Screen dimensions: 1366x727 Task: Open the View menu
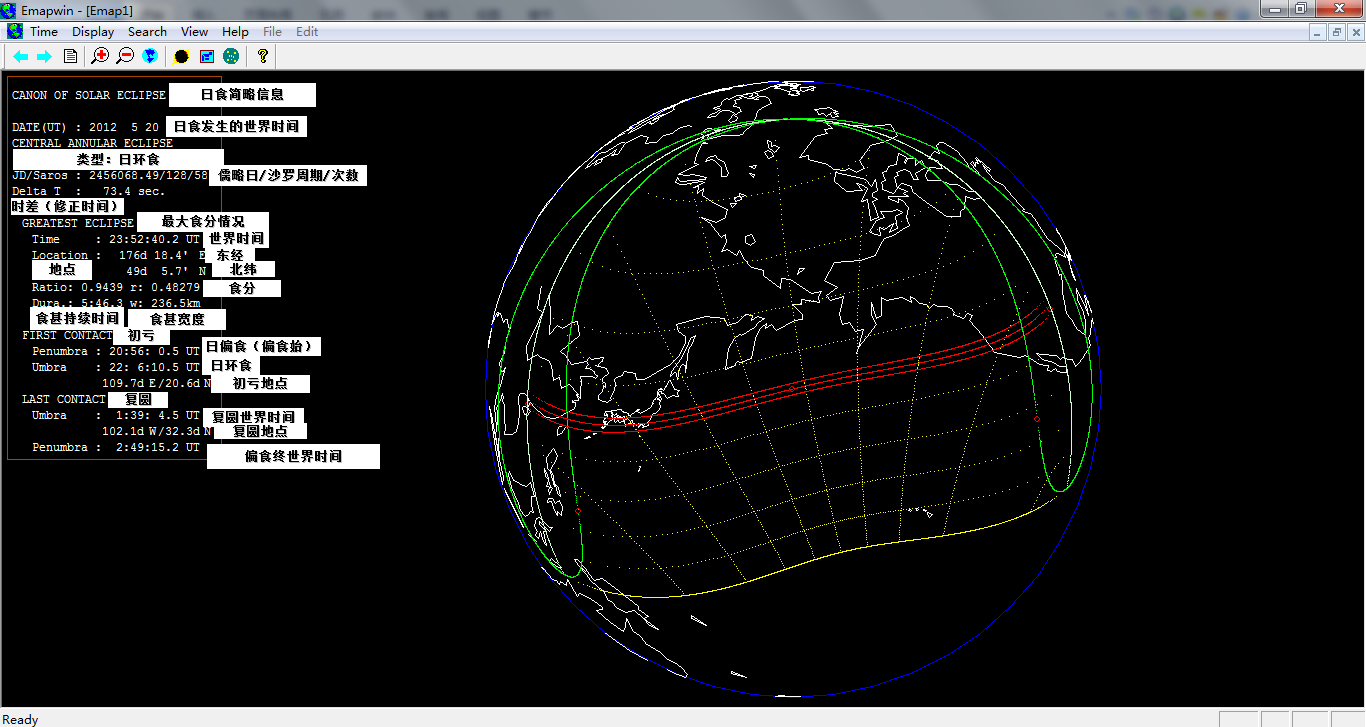(x=194, y=31)
